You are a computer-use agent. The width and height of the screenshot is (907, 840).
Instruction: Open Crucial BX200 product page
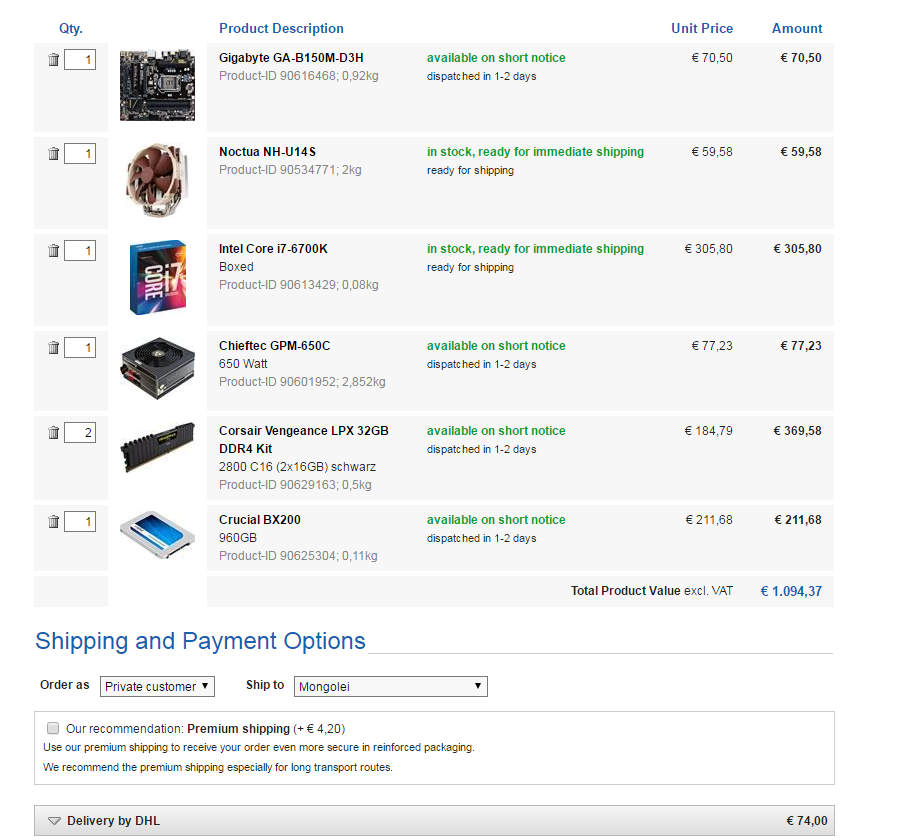point(260,520)
